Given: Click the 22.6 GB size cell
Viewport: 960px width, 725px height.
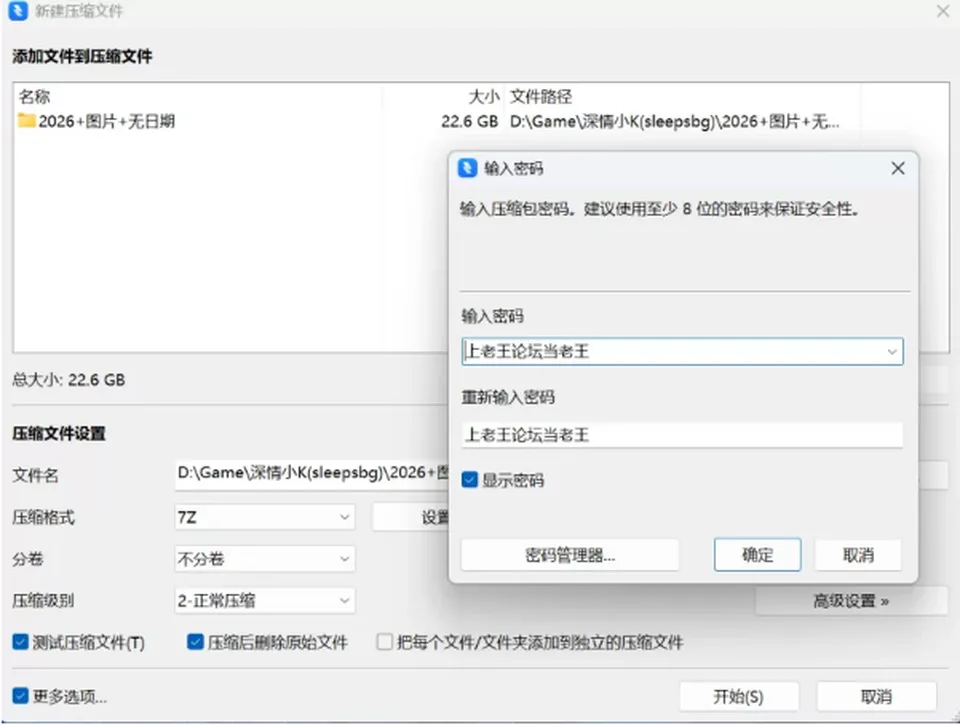Looking at the screenshot, I should coord(470,121).
